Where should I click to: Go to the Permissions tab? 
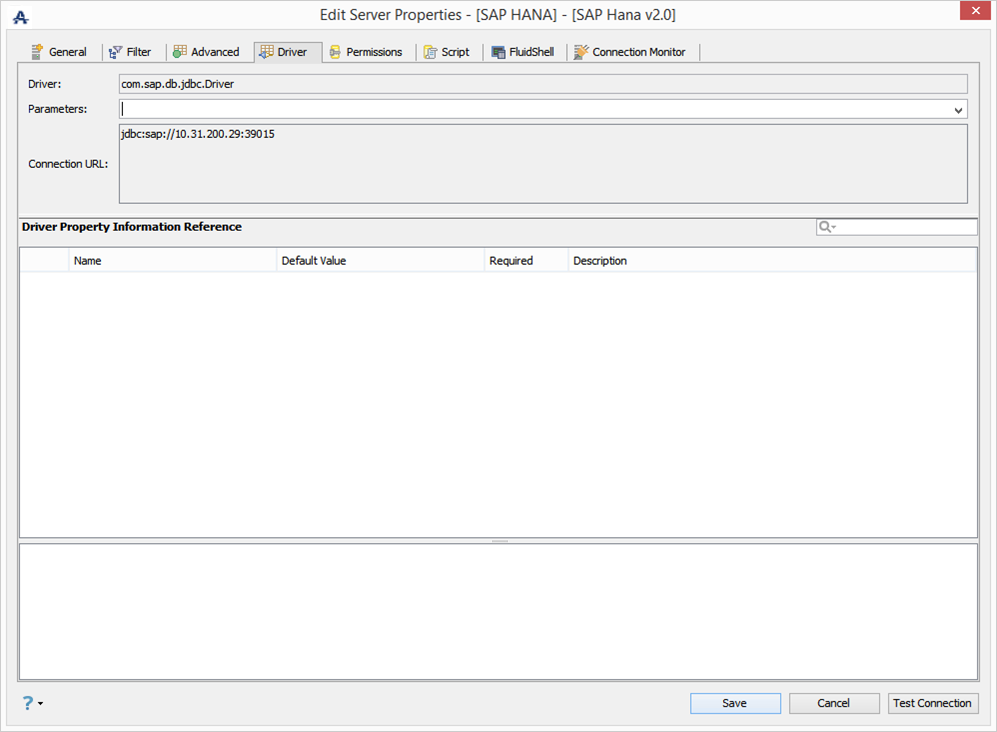[x=366, y=52]
